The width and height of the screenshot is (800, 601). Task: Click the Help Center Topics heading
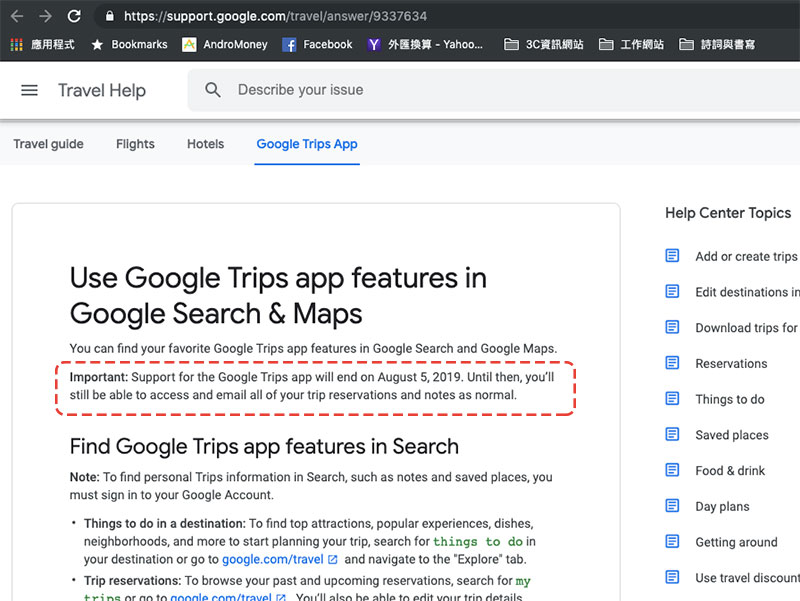(x=728, y=213)
